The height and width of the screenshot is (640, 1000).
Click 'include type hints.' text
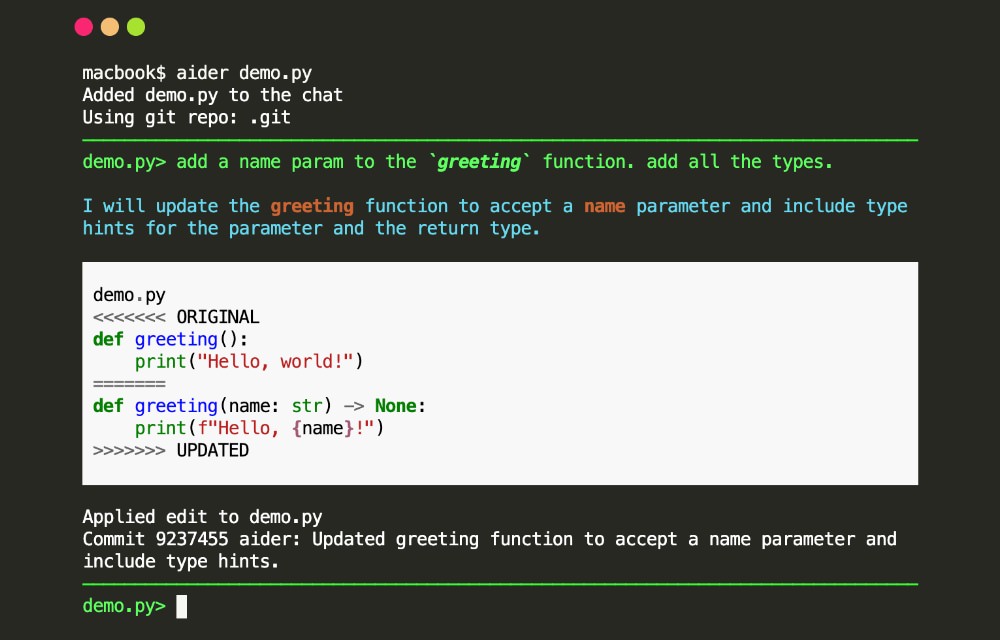coord(180,562)
